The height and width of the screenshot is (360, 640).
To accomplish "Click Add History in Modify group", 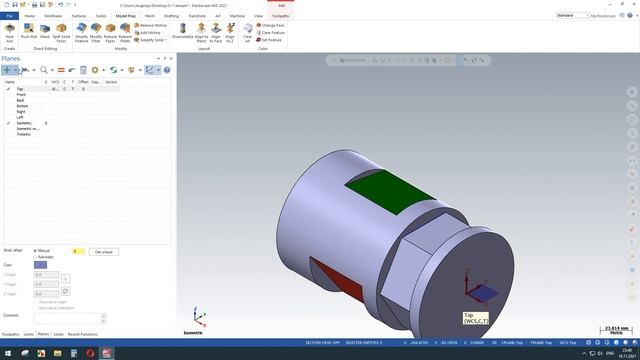I will (x=147, y=33).
